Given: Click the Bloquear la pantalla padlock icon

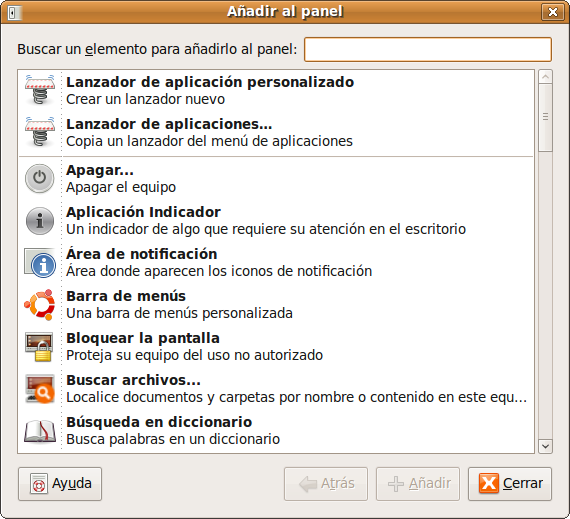Looking at the screenshot, I should pos(39,347).
